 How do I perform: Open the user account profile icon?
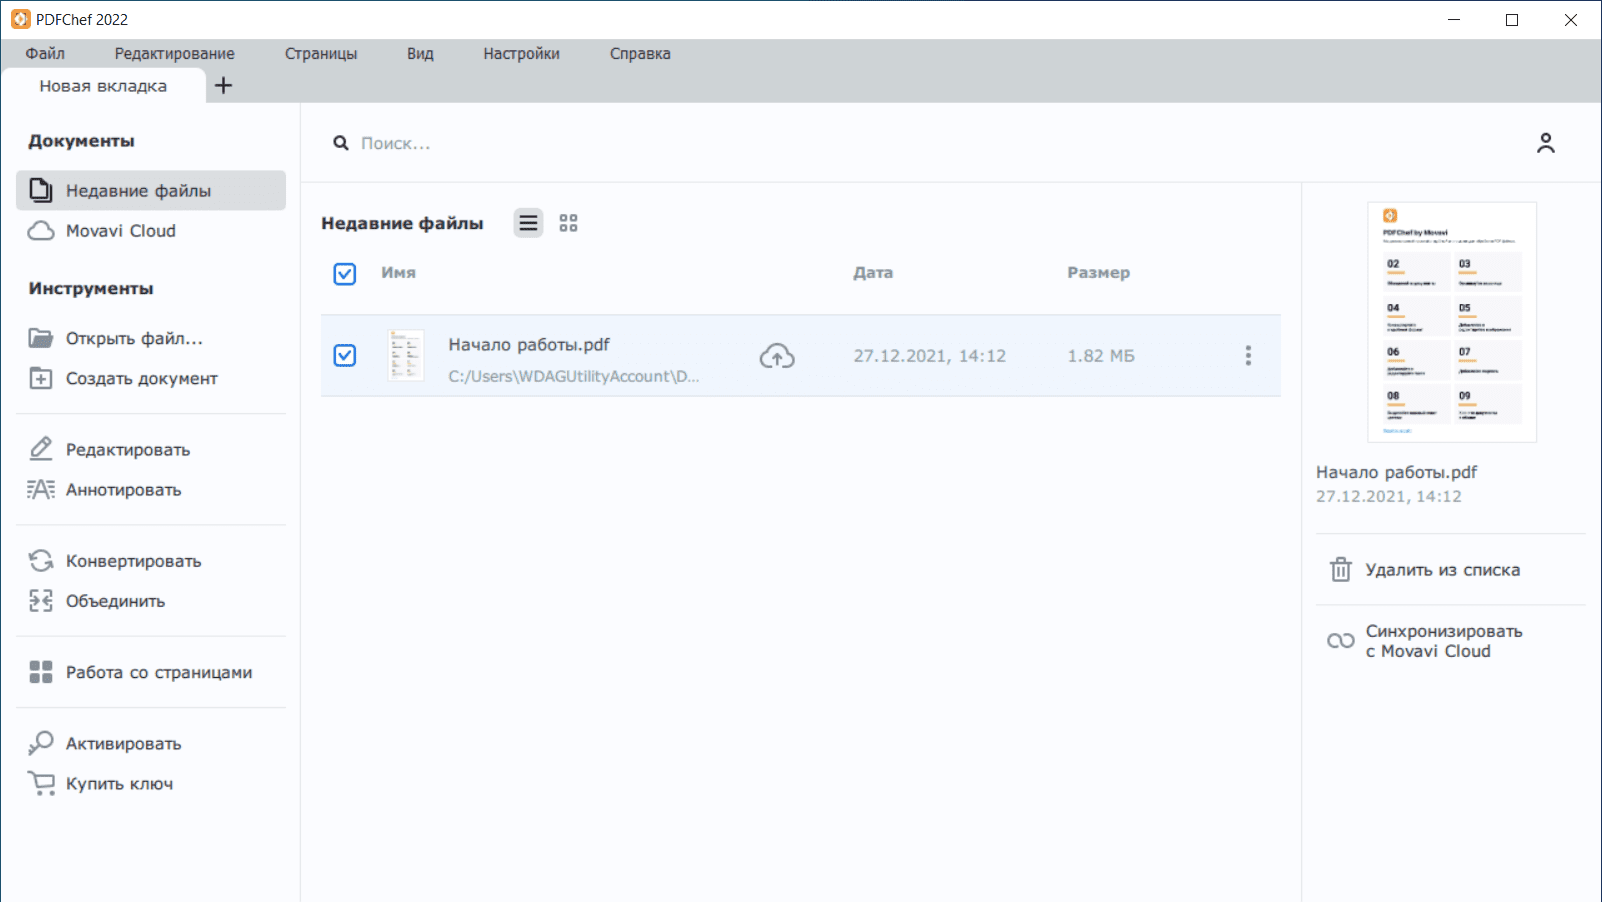1546,143
